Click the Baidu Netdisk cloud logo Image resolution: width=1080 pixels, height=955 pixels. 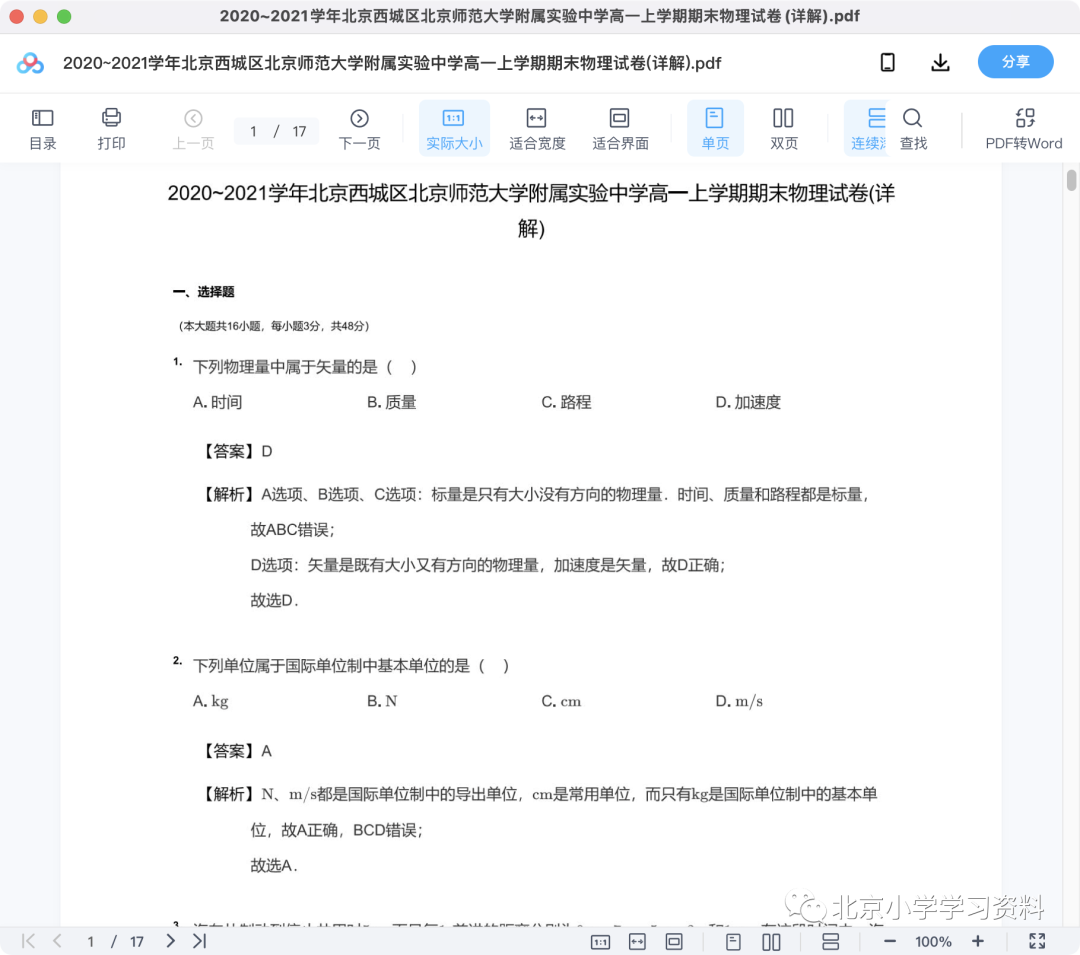pyautogui.click(x=30, y=63)
